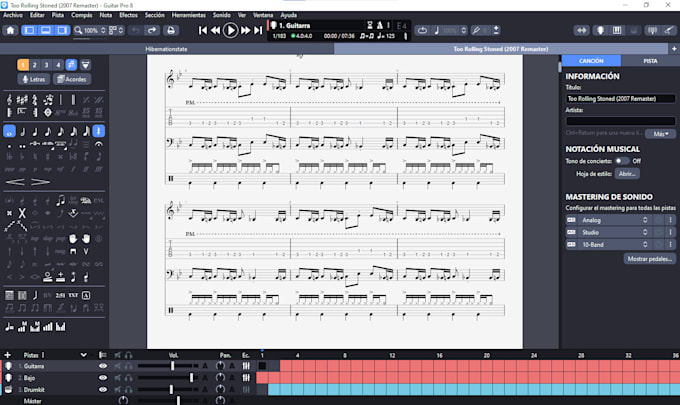Rewind to the previous bar
This screenshot has height=405, width=680.
point(216,30)
